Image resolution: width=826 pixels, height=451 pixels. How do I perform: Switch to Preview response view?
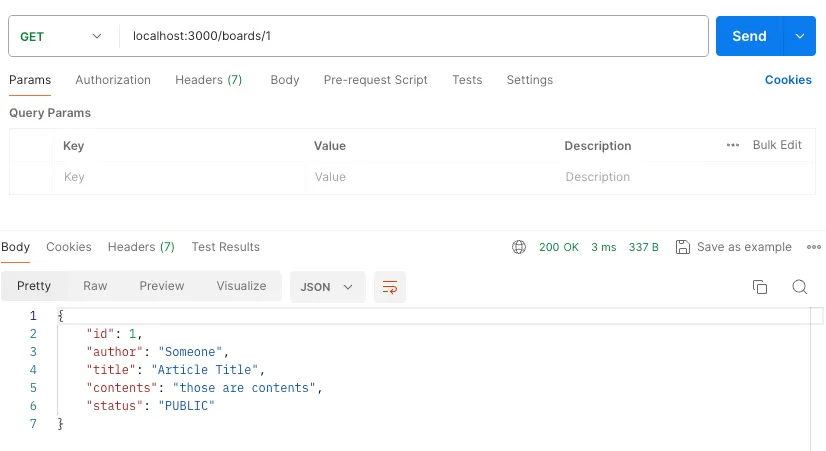[162, 286]
